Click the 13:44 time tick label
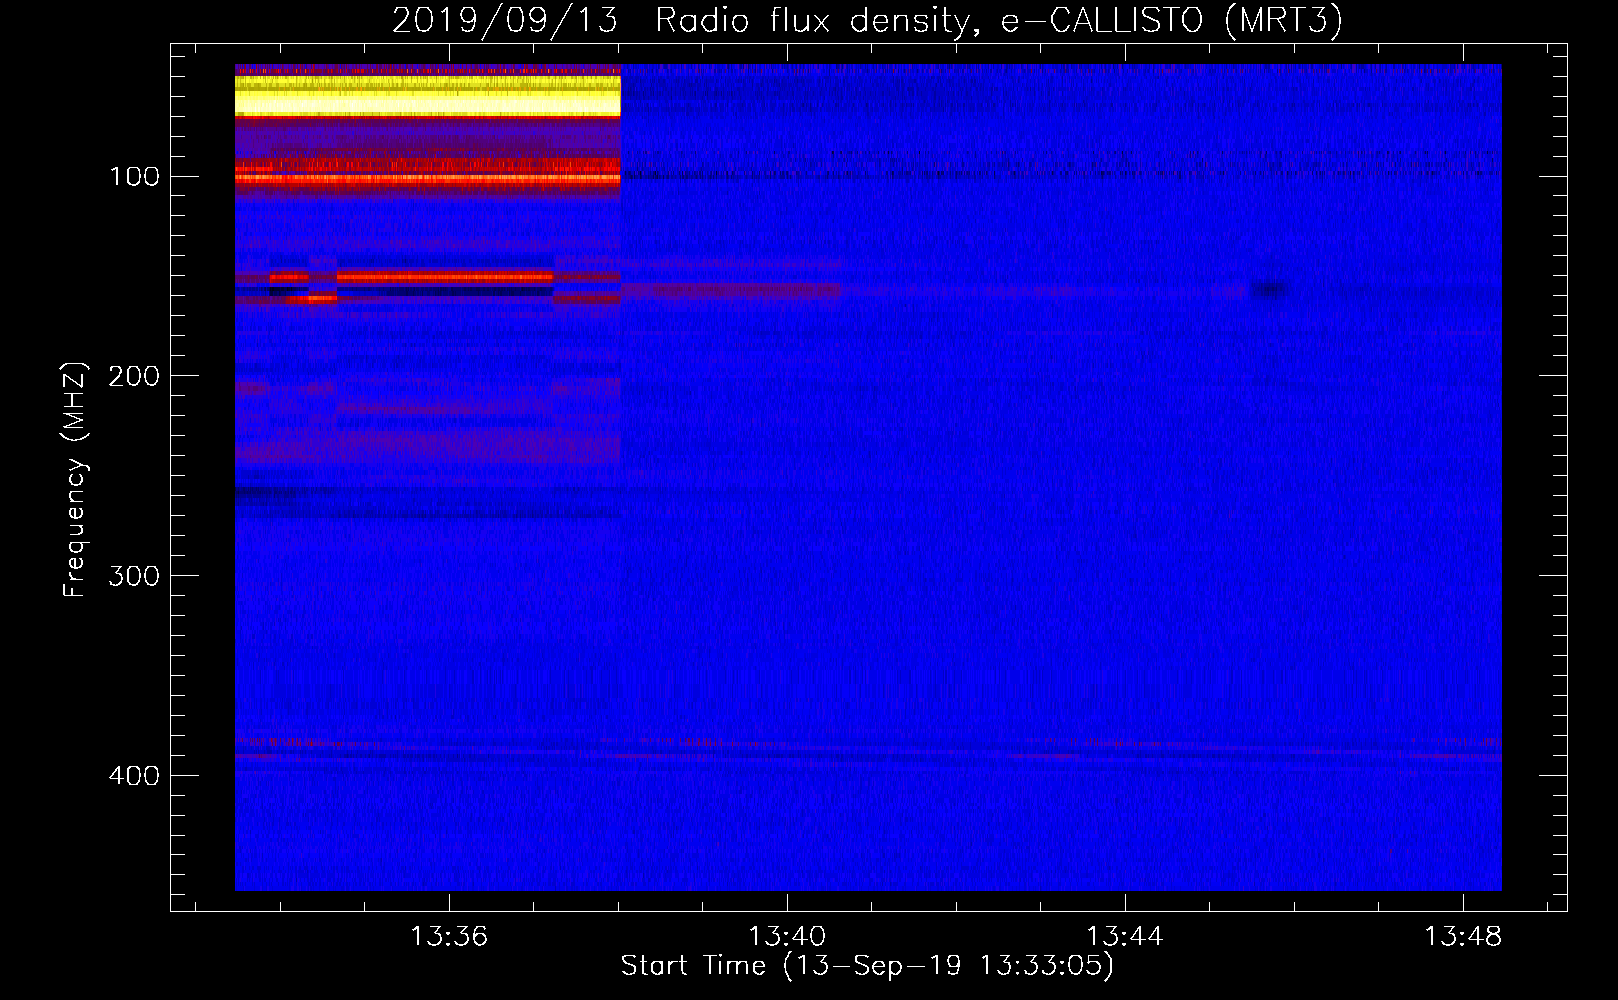This screenshot has width=1618, height=1000. coord(1125,936)
